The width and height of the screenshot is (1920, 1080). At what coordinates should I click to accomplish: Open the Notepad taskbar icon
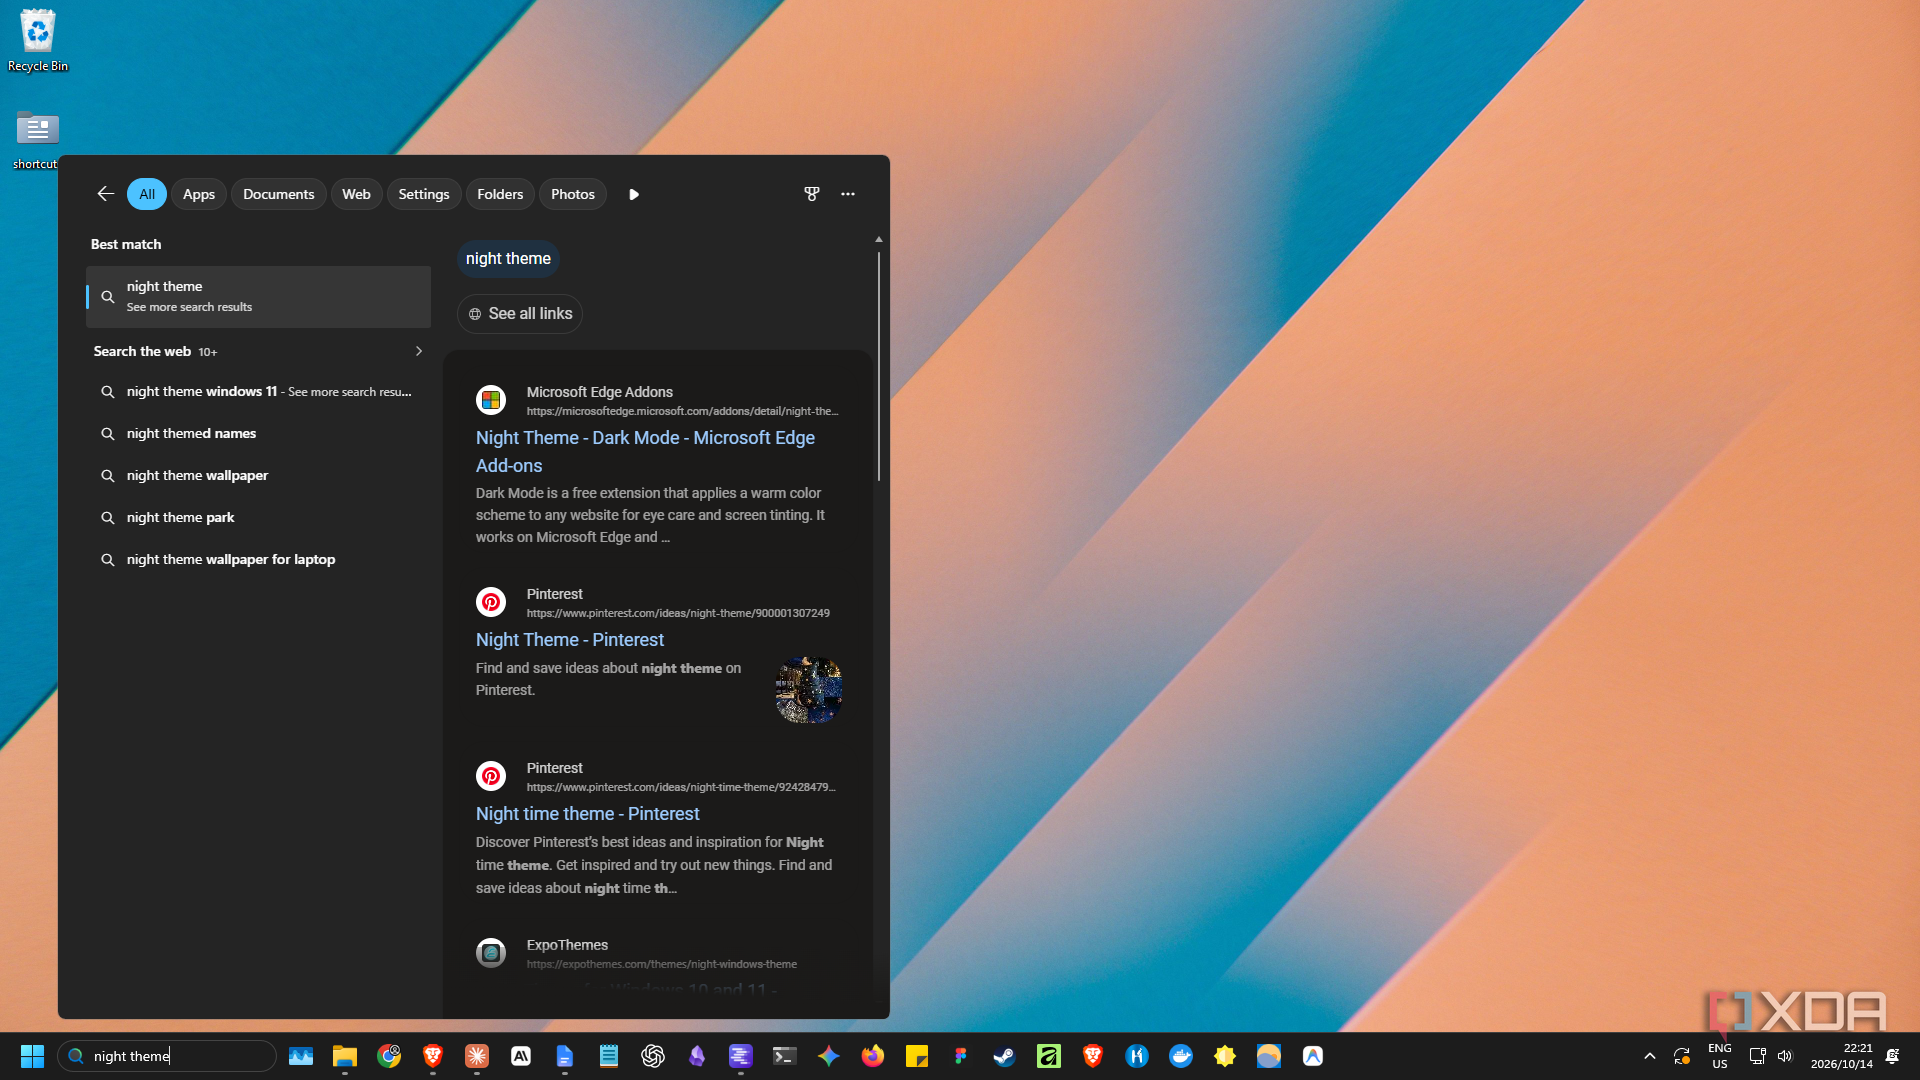609,1056
